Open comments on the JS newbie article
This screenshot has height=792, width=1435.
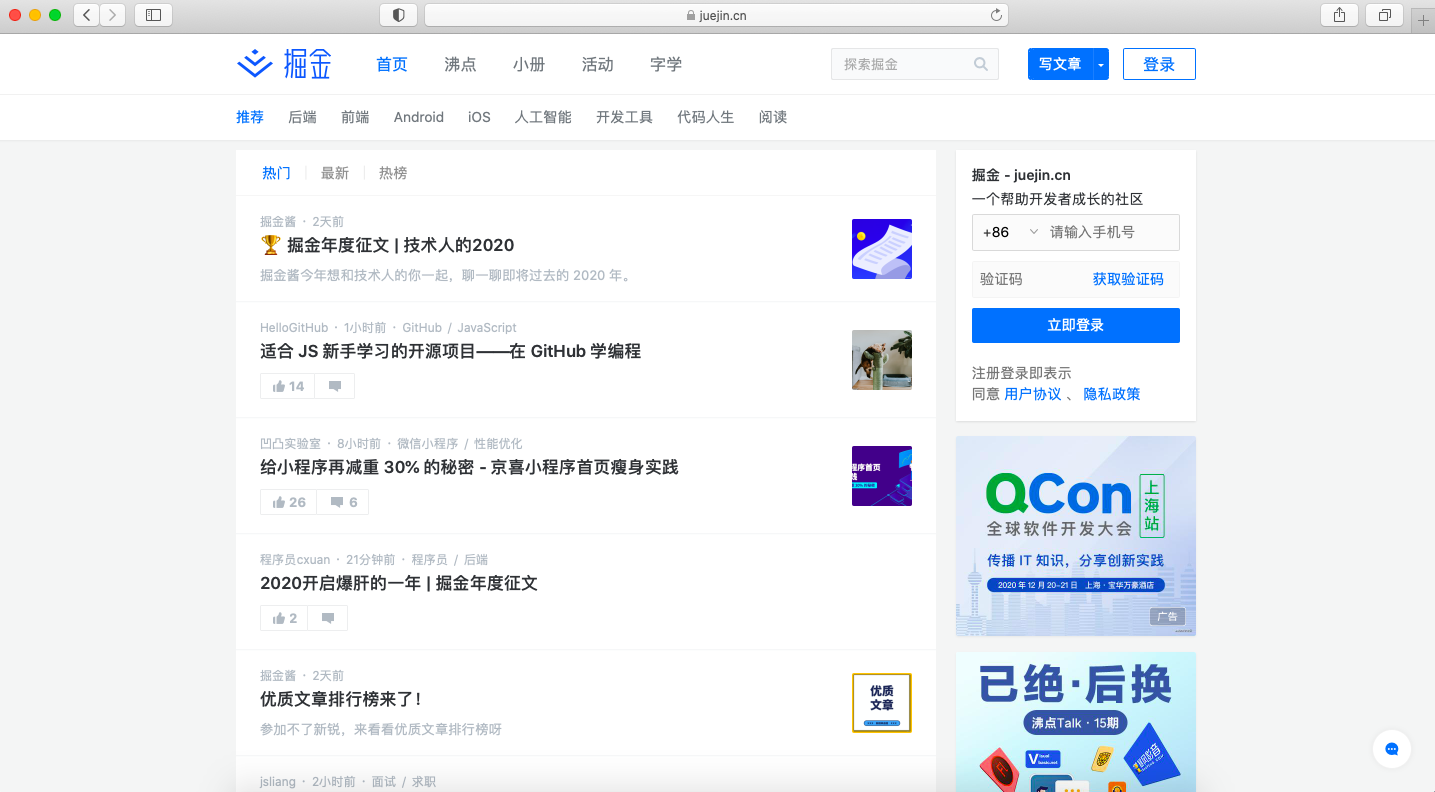pos(335,386)
